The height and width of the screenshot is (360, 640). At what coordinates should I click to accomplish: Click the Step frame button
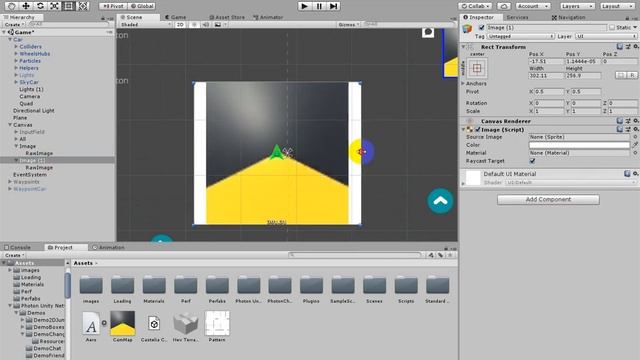[333, 6]
